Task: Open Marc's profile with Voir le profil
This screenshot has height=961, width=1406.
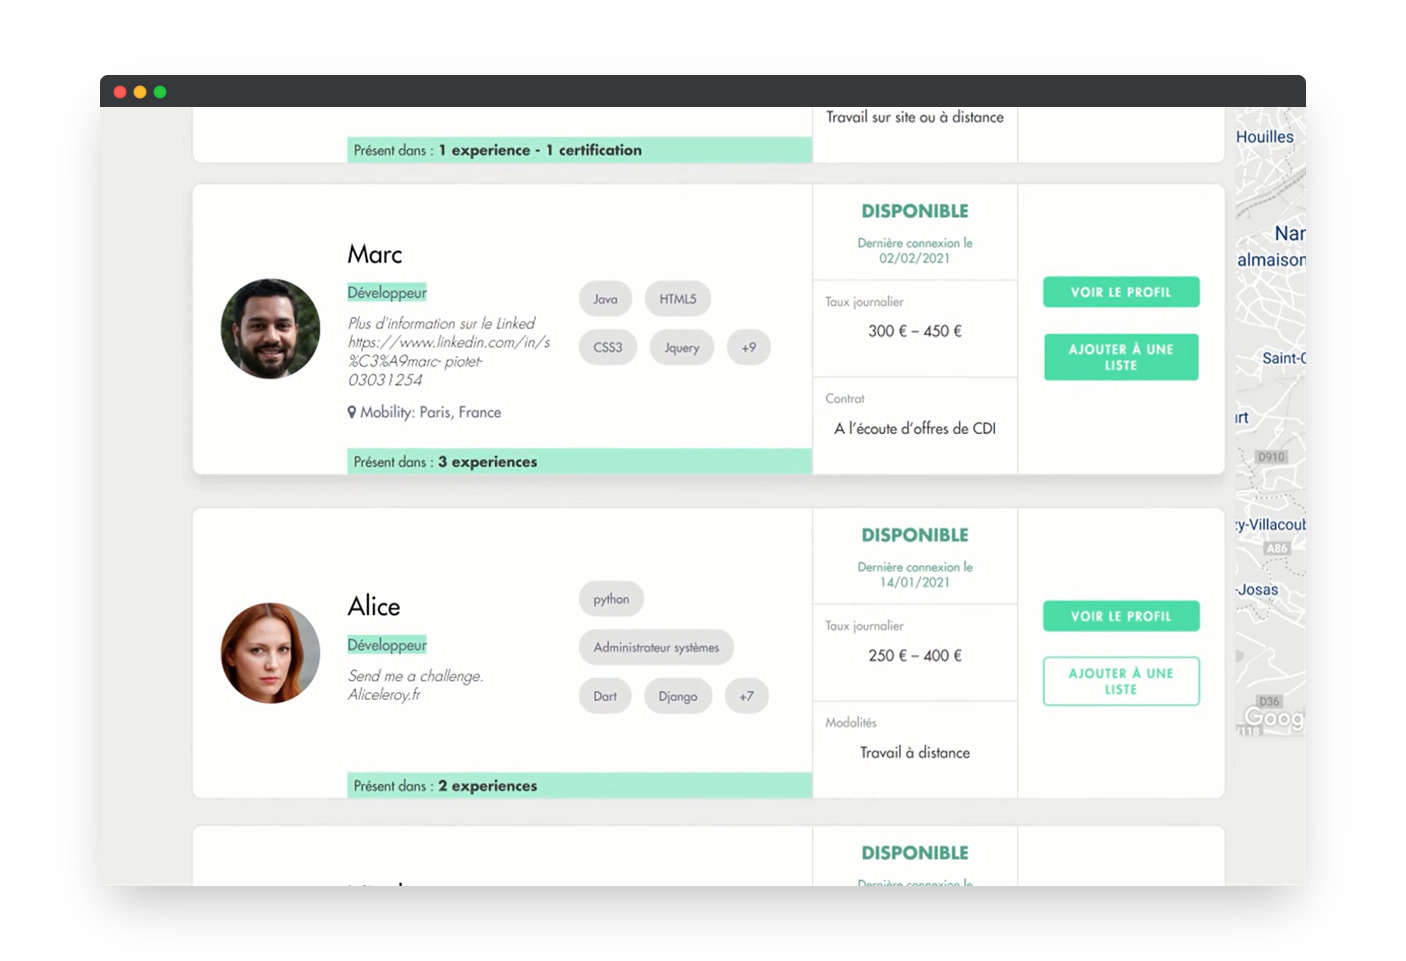Action: tap(1121, 292)
